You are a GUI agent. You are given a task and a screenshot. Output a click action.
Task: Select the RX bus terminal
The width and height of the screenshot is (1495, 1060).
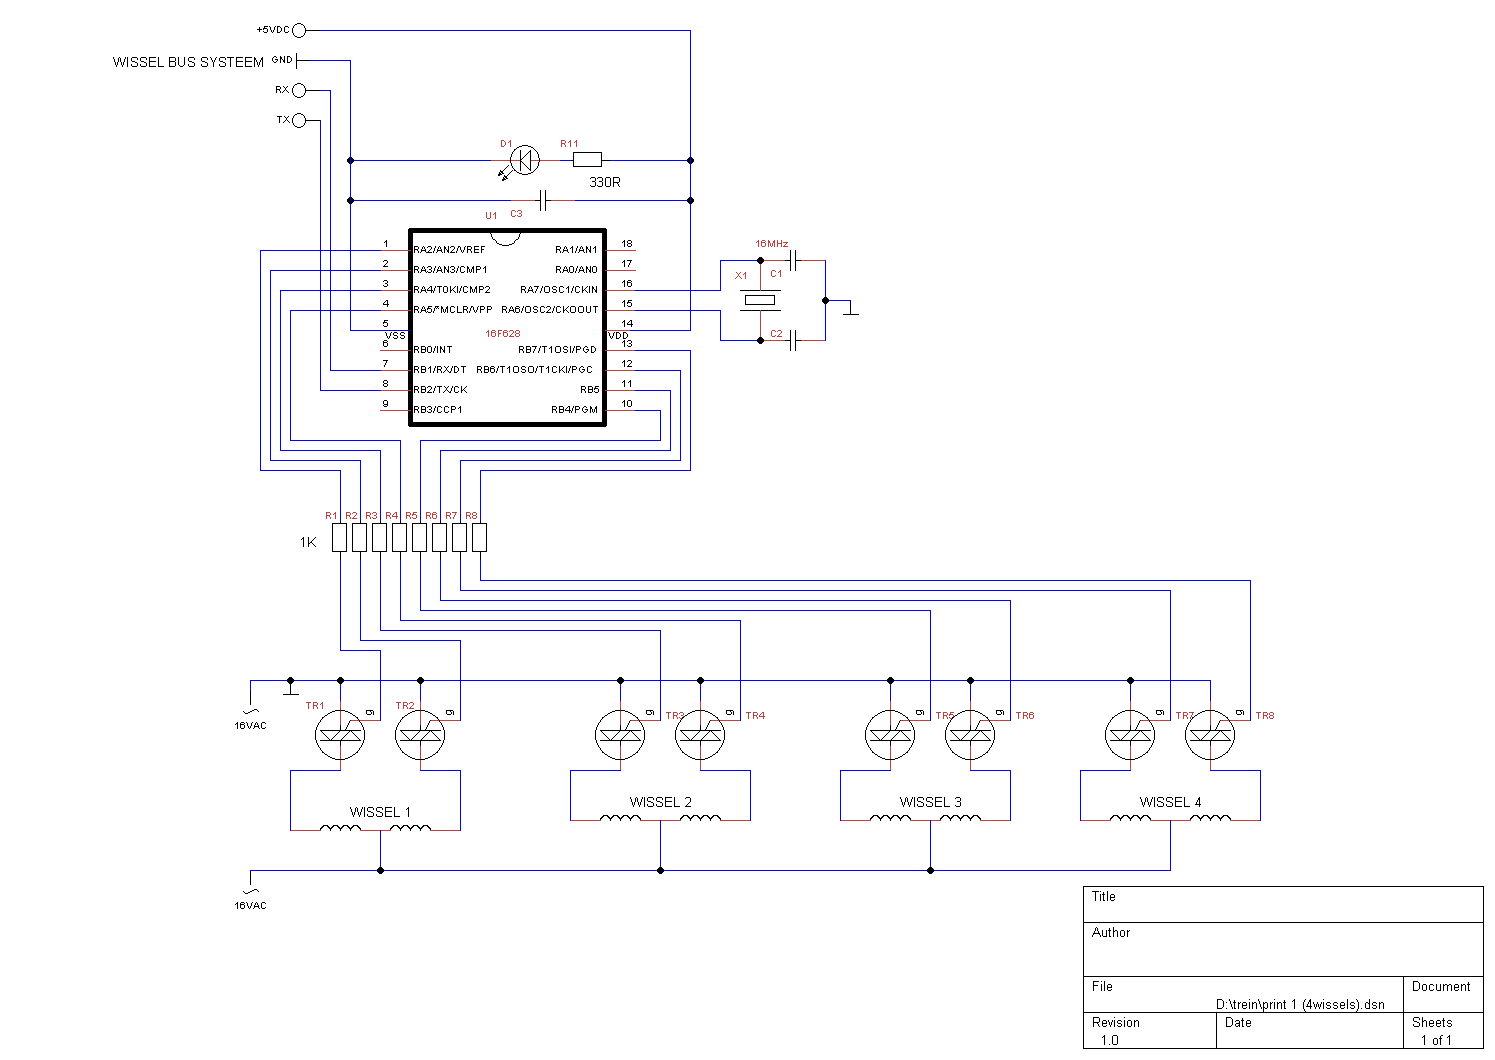point(298,91)
